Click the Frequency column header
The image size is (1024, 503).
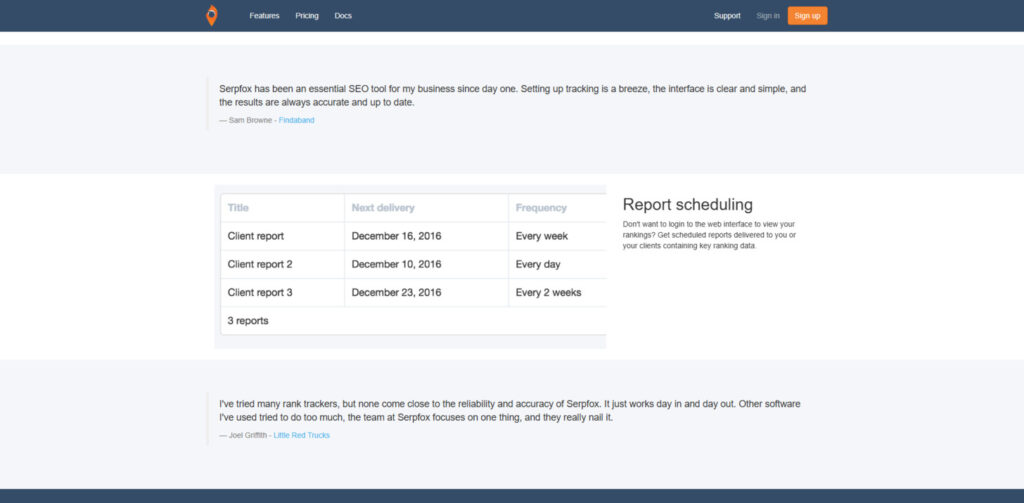(x=541, y=208)
